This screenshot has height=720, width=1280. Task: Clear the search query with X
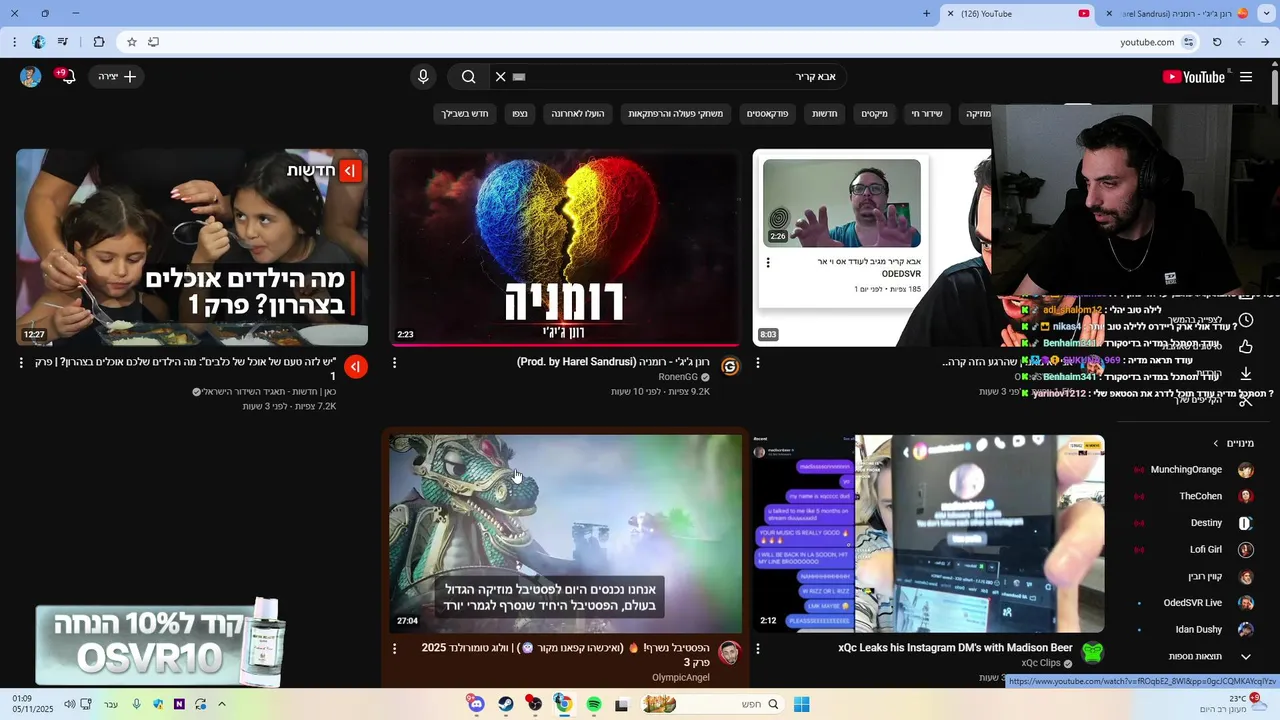pos(501,77)
